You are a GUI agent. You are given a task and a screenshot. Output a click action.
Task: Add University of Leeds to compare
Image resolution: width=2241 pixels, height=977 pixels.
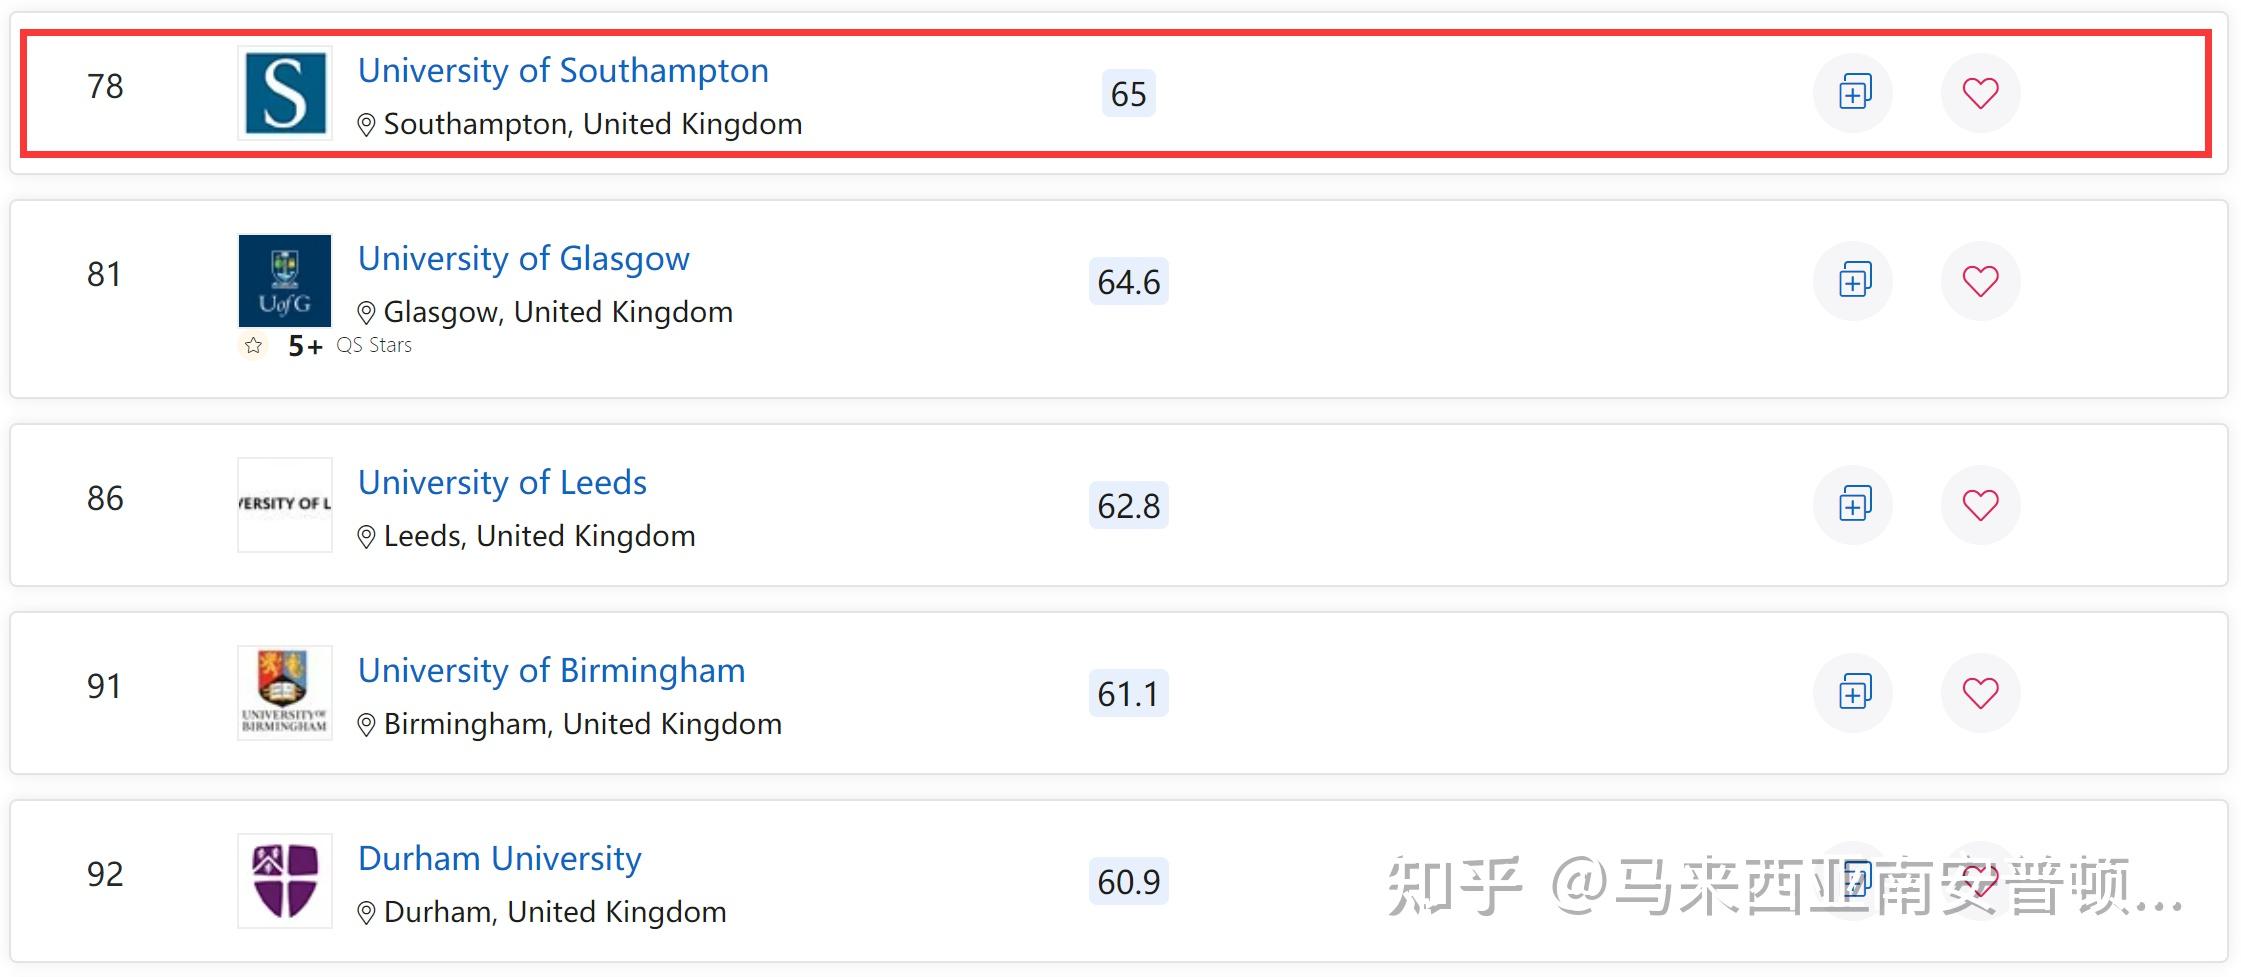(1853, 505)
